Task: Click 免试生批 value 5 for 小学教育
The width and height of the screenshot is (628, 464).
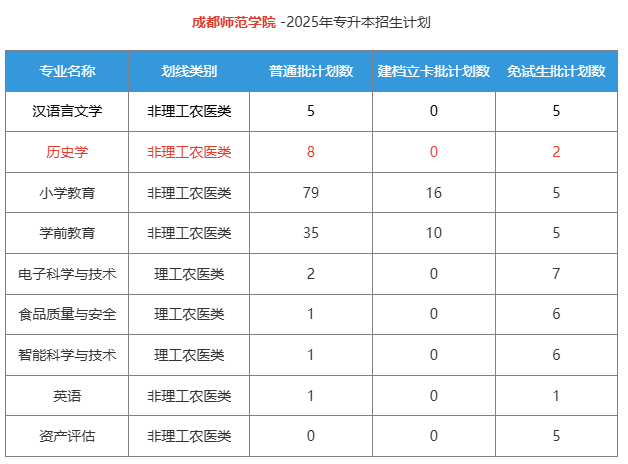Action: (x=556, y=193)
